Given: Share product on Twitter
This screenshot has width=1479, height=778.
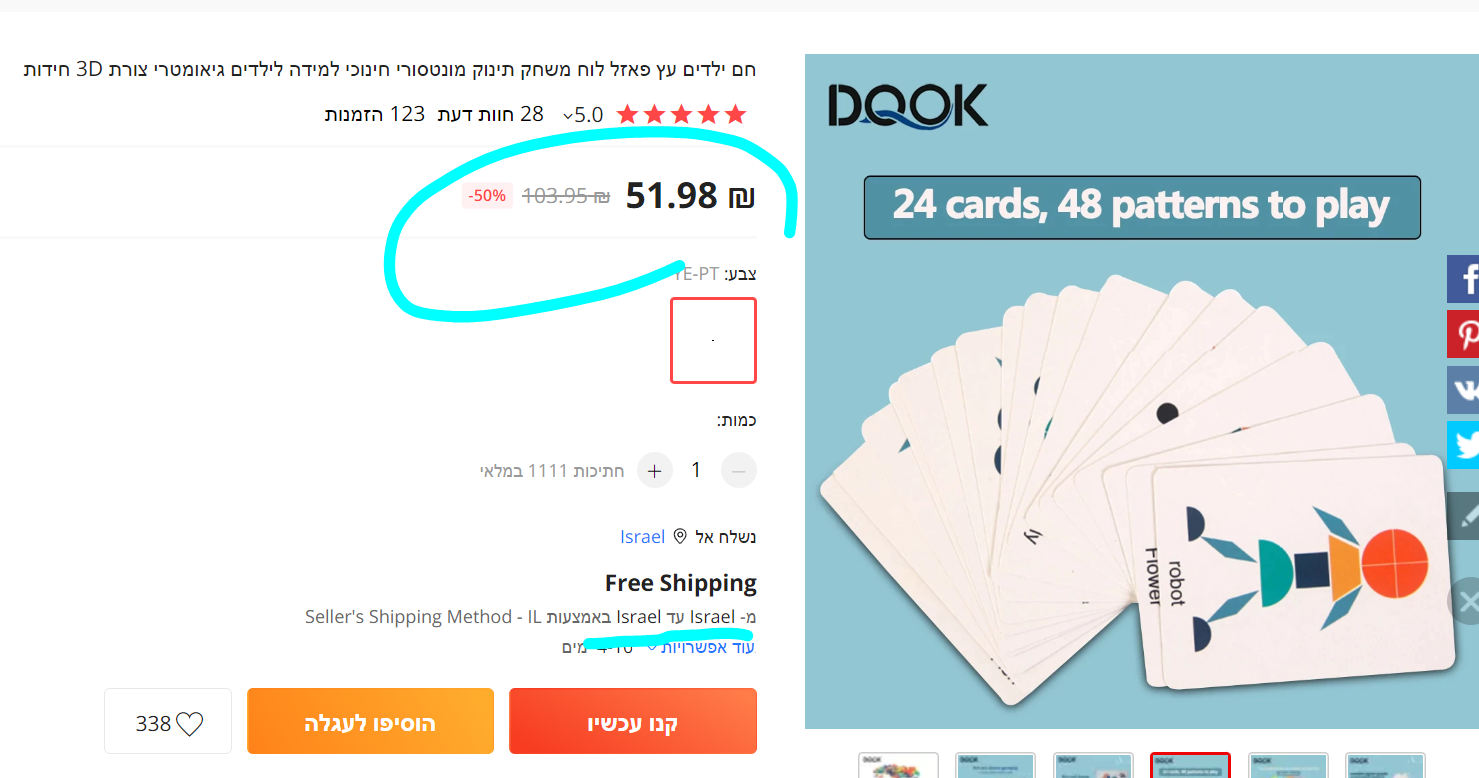Looking at the screenshot, I should click(x=1464, y=445).
